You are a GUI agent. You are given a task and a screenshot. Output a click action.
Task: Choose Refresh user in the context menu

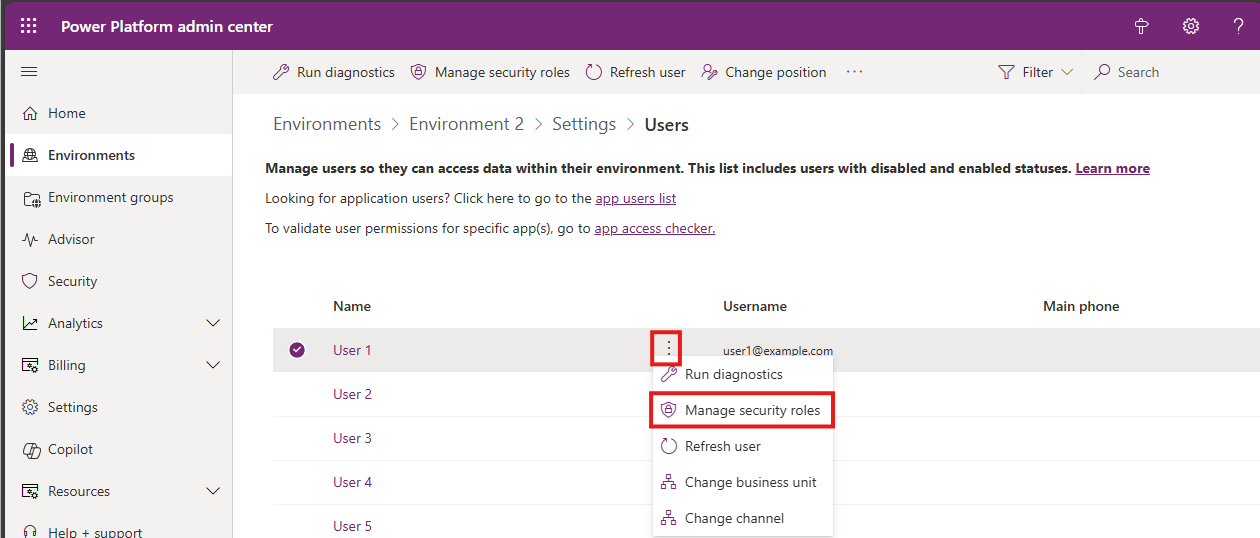coord(743,446)
